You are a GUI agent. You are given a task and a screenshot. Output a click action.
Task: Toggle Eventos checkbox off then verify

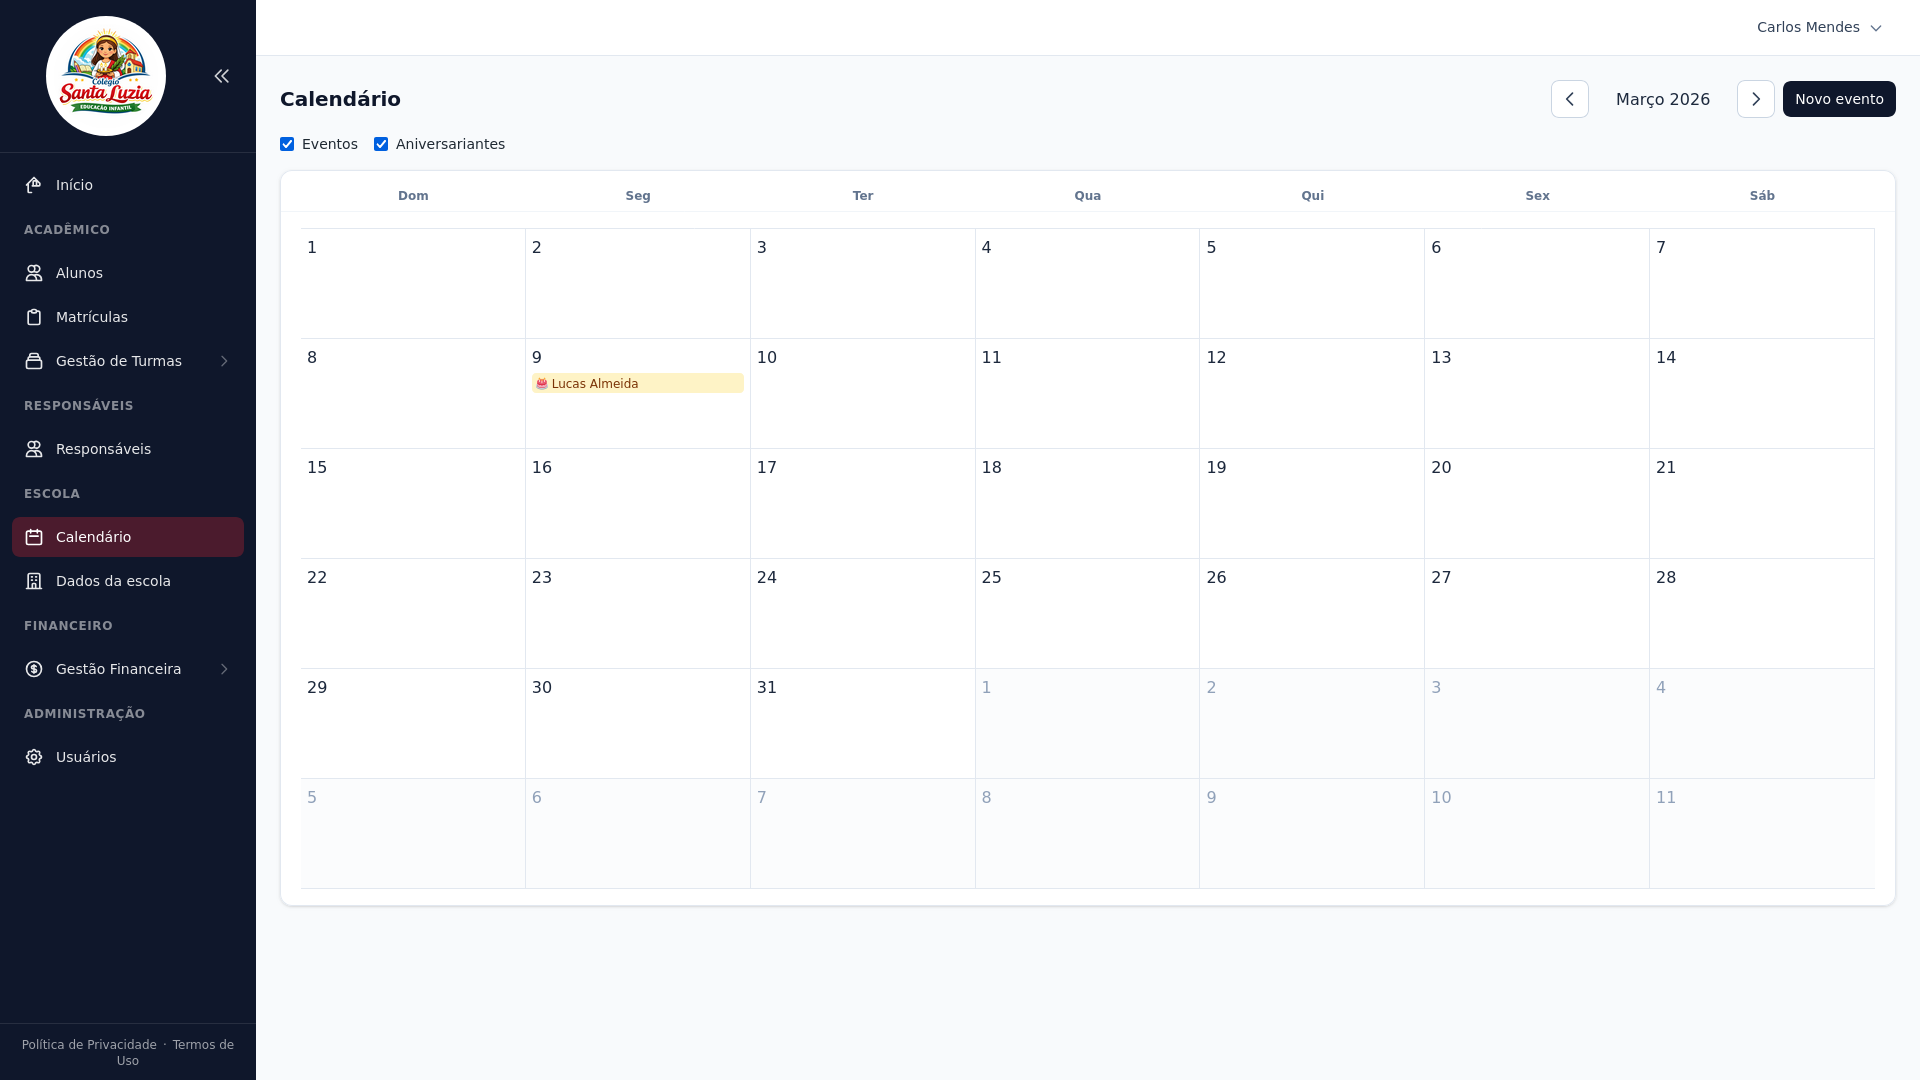click(x=287, y=144)
